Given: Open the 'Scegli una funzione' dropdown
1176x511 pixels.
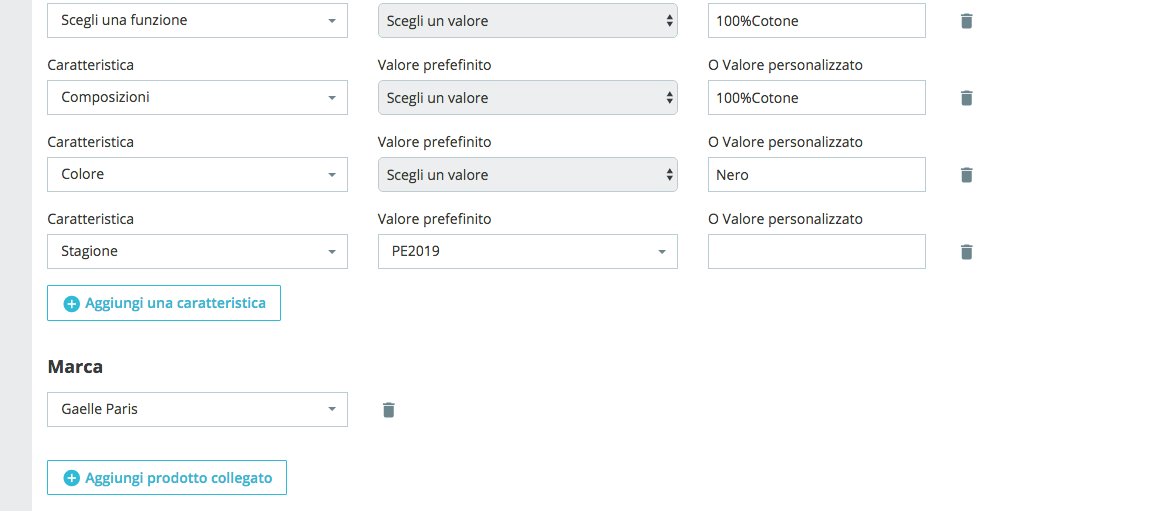Looking at the screenshot, I should tap(197, 21).
